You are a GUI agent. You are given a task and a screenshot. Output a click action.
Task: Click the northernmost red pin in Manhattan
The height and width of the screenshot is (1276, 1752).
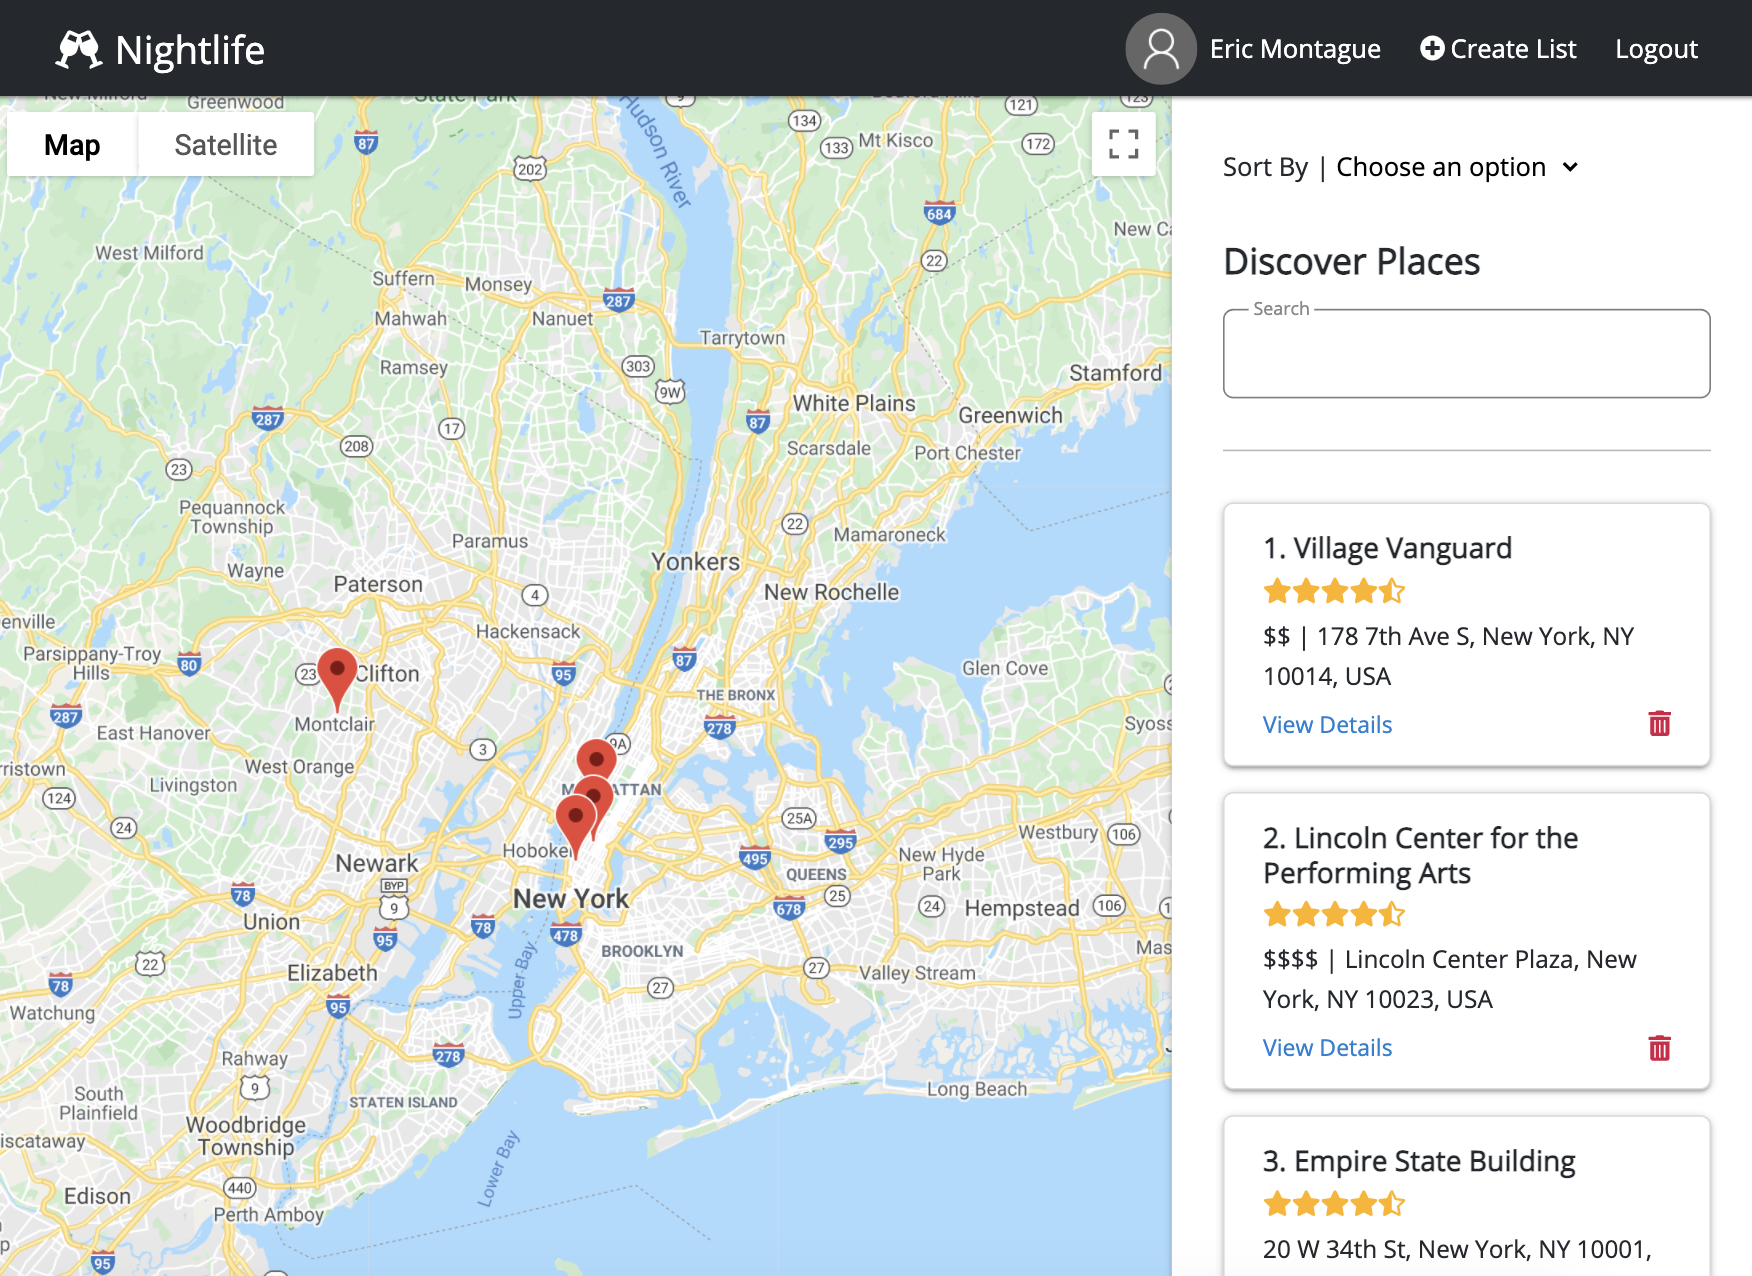coord(596,760)
